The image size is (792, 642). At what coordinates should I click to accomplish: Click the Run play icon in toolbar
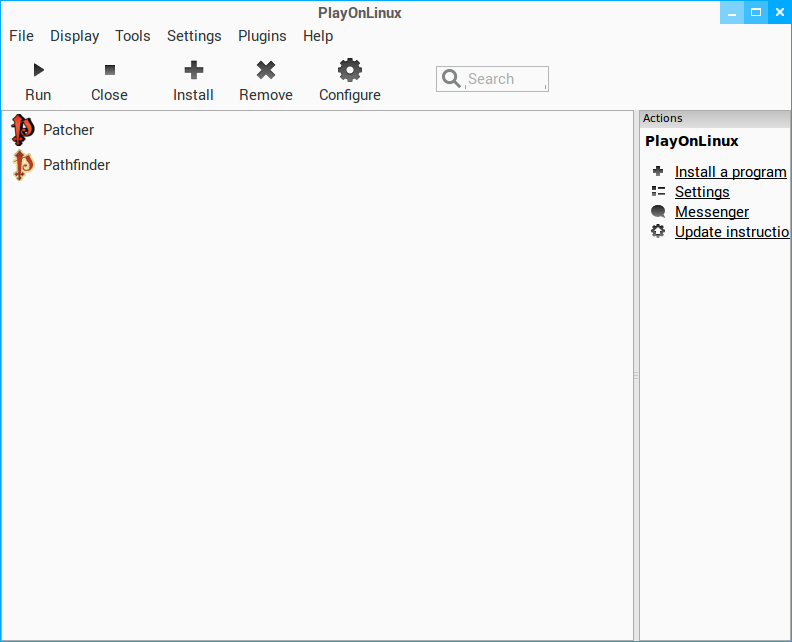38,70
